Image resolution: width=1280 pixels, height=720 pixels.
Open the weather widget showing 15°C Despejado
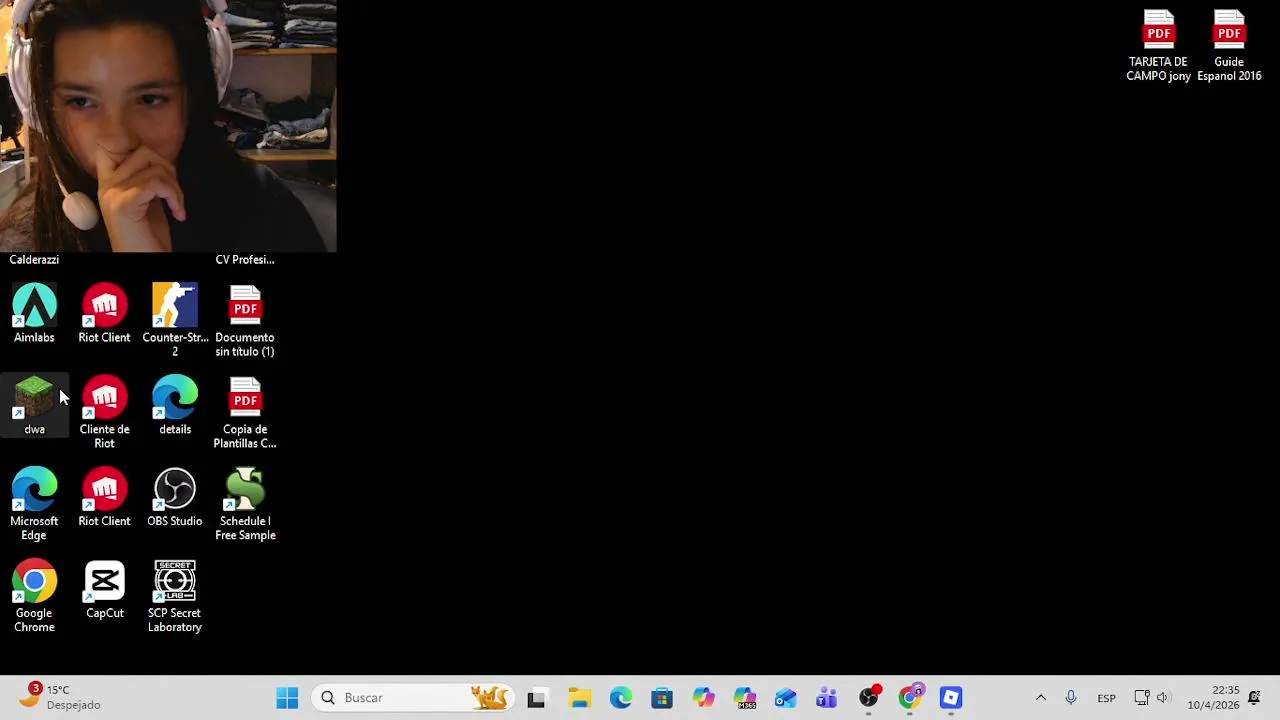click(62, 697)
